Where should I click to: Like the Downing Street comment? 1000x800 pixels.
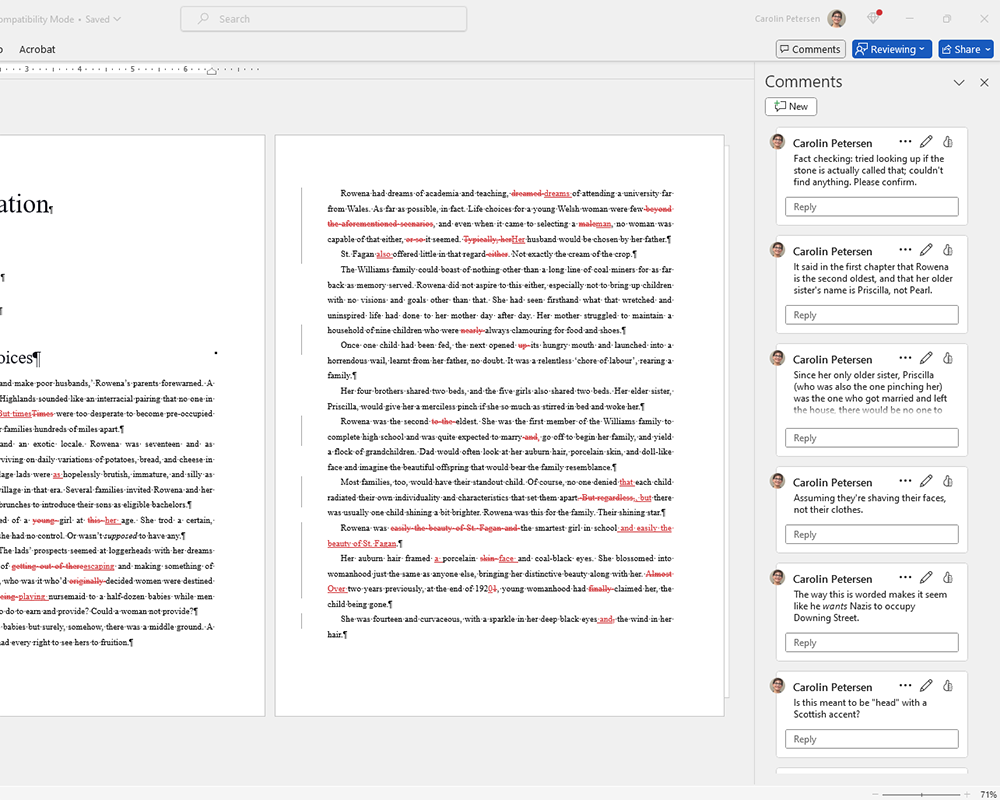pyautogui.click(x=948, y=578)
